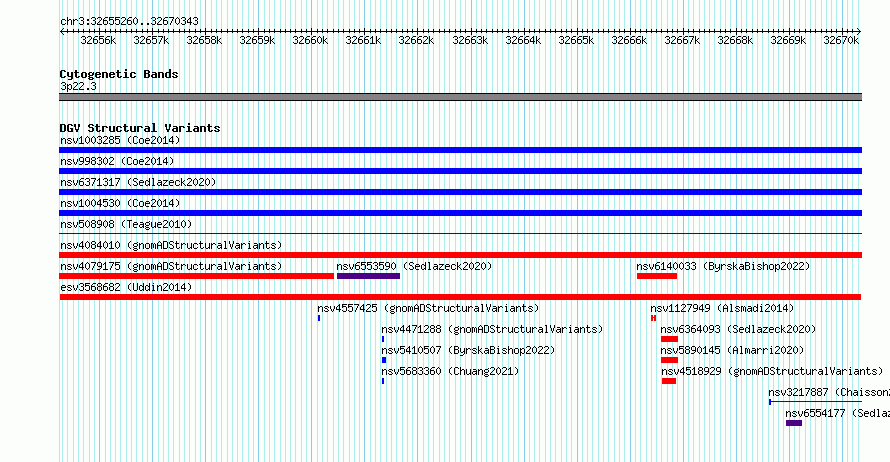Open nsv3217887 (Chaisson) label
The height and width of the screenshot is (462, 890).
tap(829, 392)
